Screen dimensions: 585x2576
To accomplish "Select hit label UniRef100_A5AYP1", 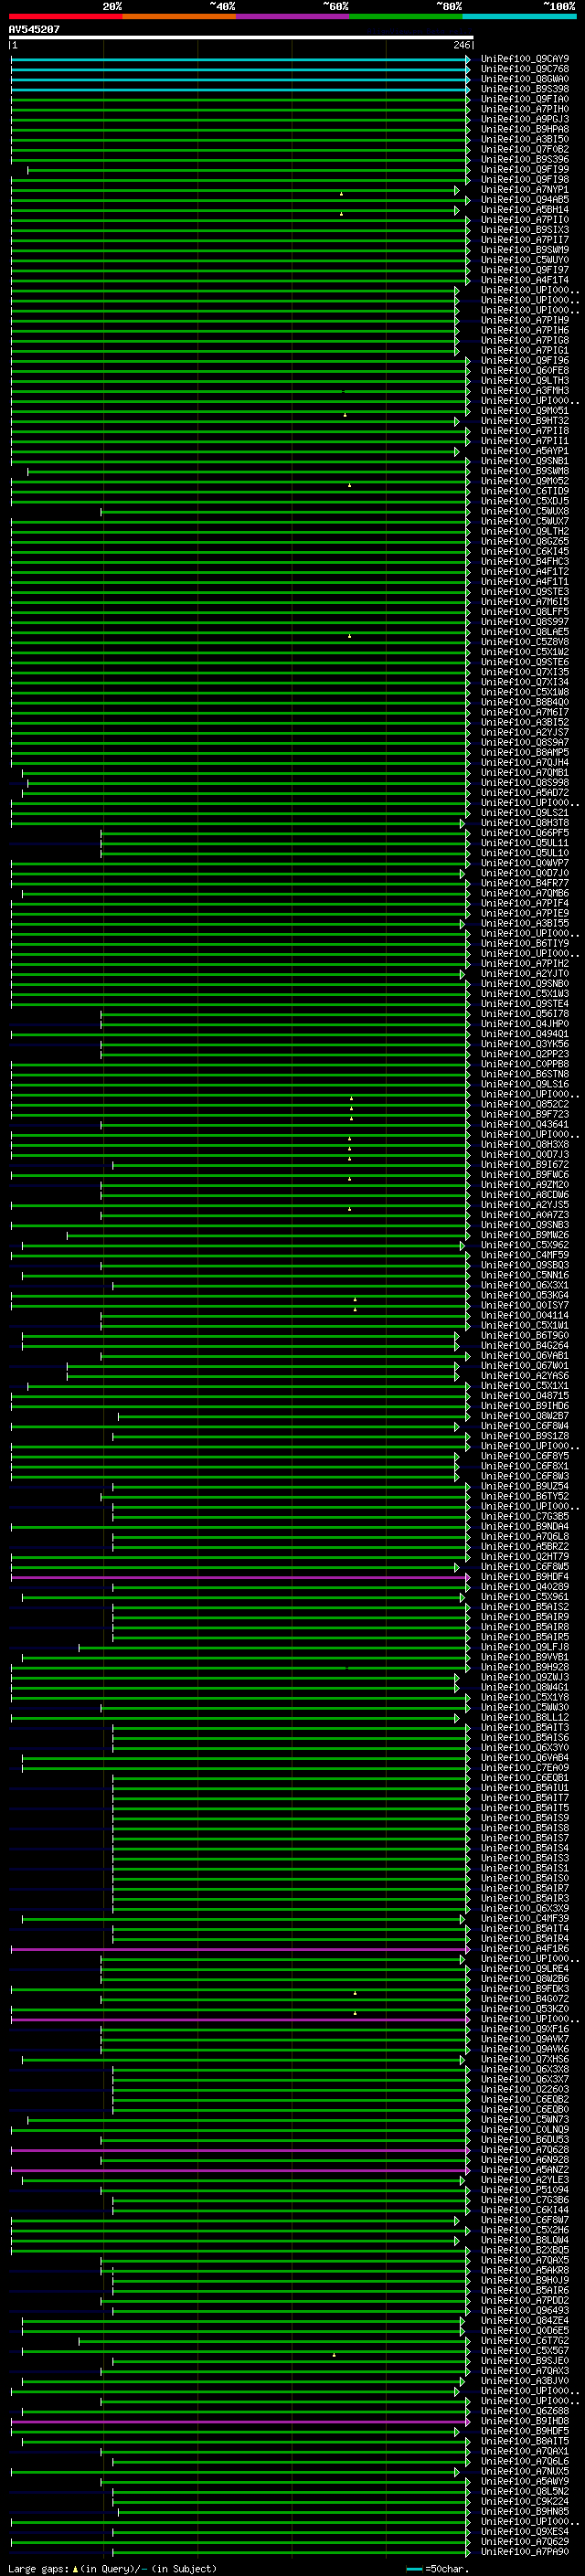I will [x=524, y=451].
